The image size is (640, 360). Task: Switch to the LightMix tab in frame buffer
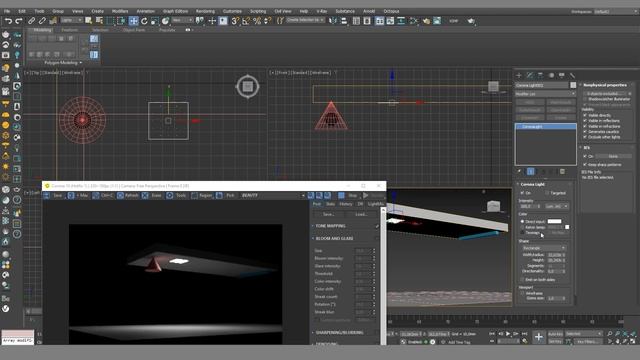376,204
